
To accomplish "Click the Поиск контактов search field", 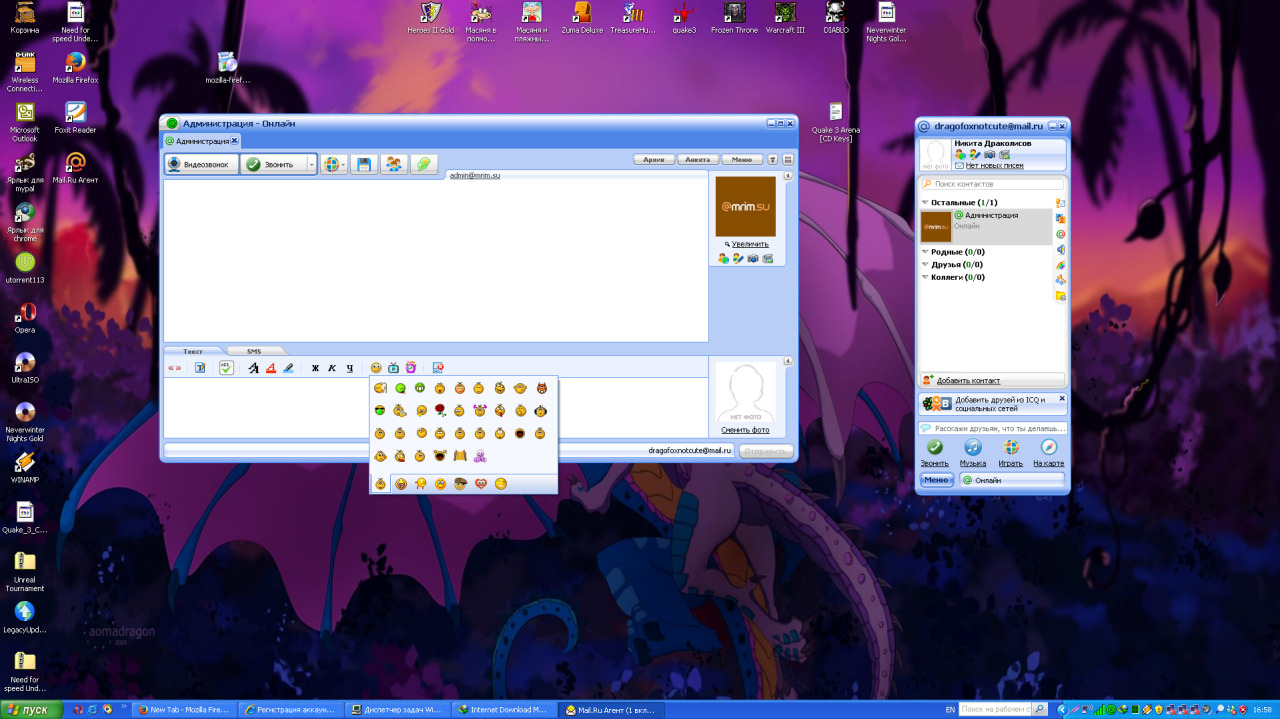I will tap(995, 184).
